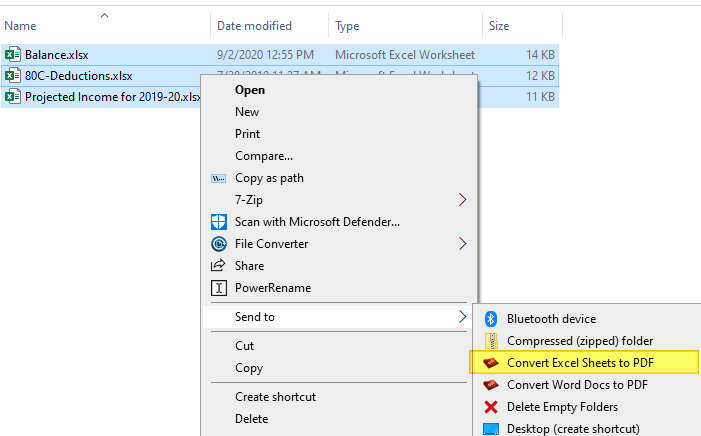The image size is (701, 436).
Task: Choose Delete from the context menu
Action: (252, 419)
